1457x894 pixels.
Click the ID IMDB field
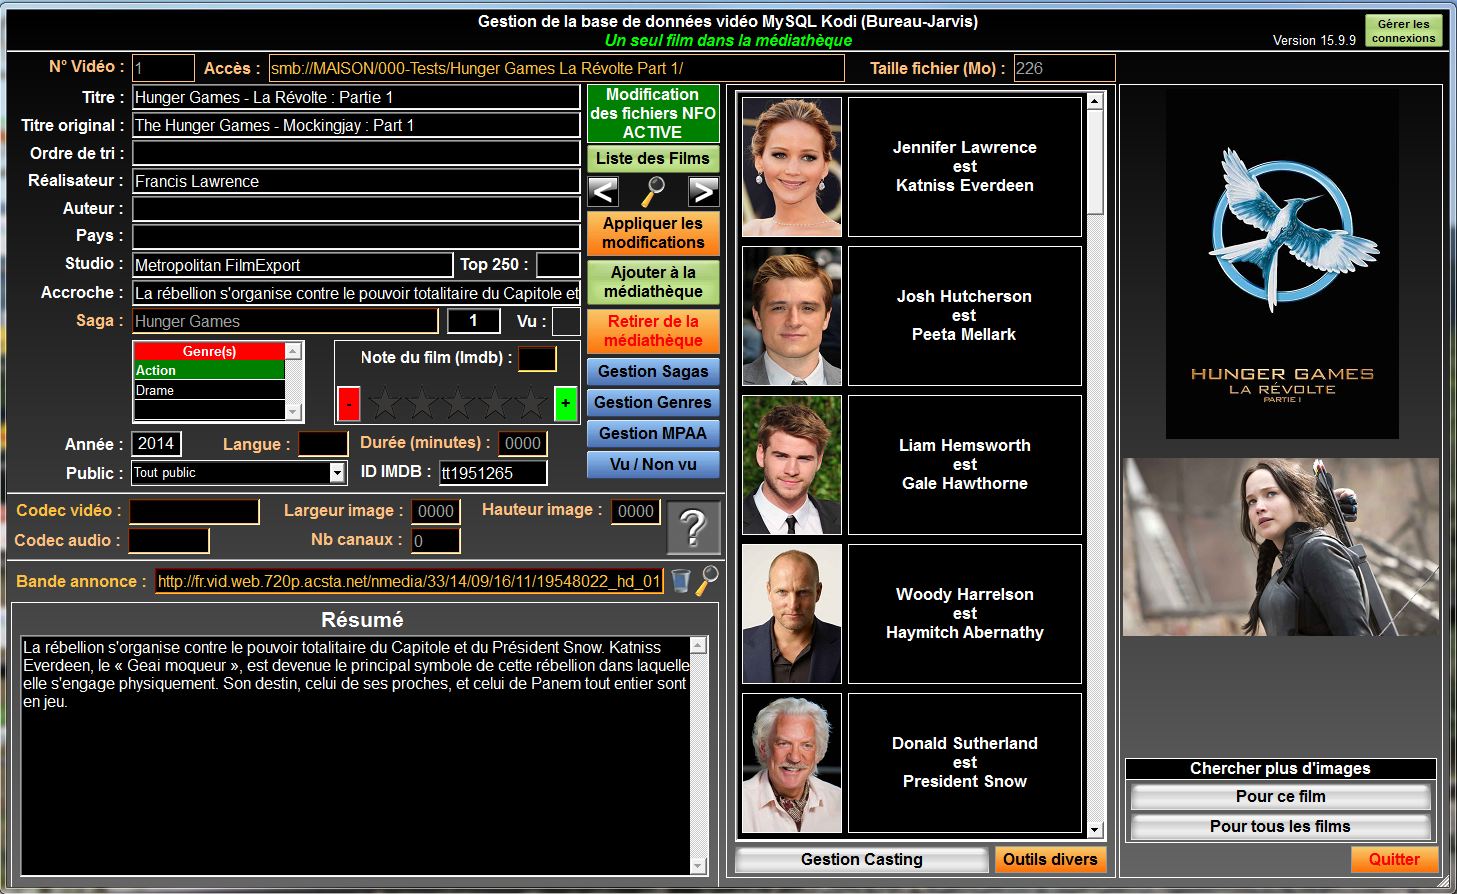point(493,473)
